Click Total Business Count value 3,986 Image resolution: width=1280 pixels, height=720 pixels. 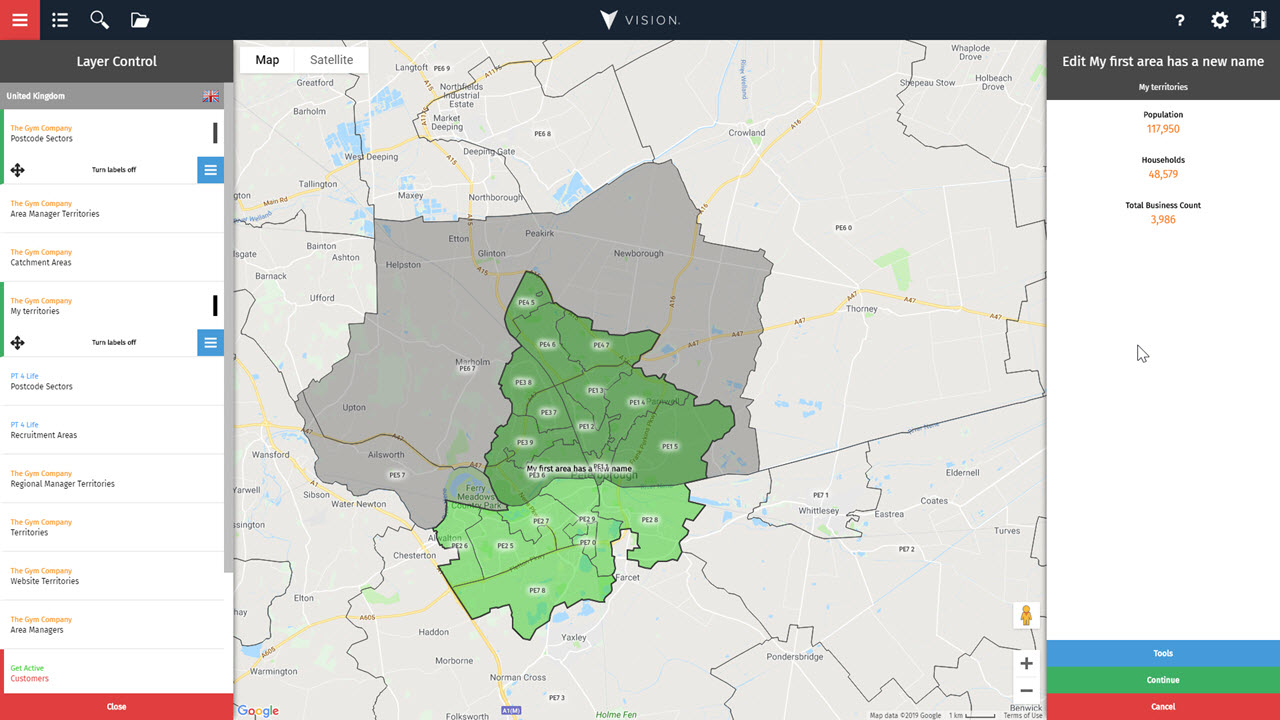1163,219
